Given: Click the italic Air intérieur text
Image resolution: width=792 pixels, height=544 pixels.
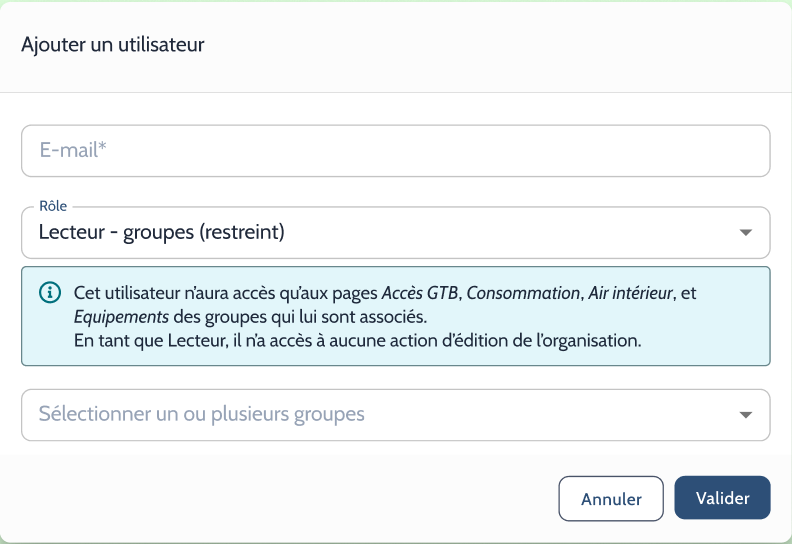Looking at the screenshot, I should pos(630,293).
